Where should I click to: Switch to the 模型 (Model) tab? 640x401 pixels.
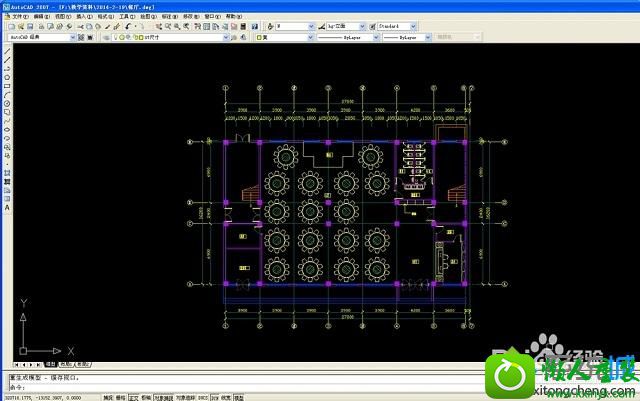[50, 364]
